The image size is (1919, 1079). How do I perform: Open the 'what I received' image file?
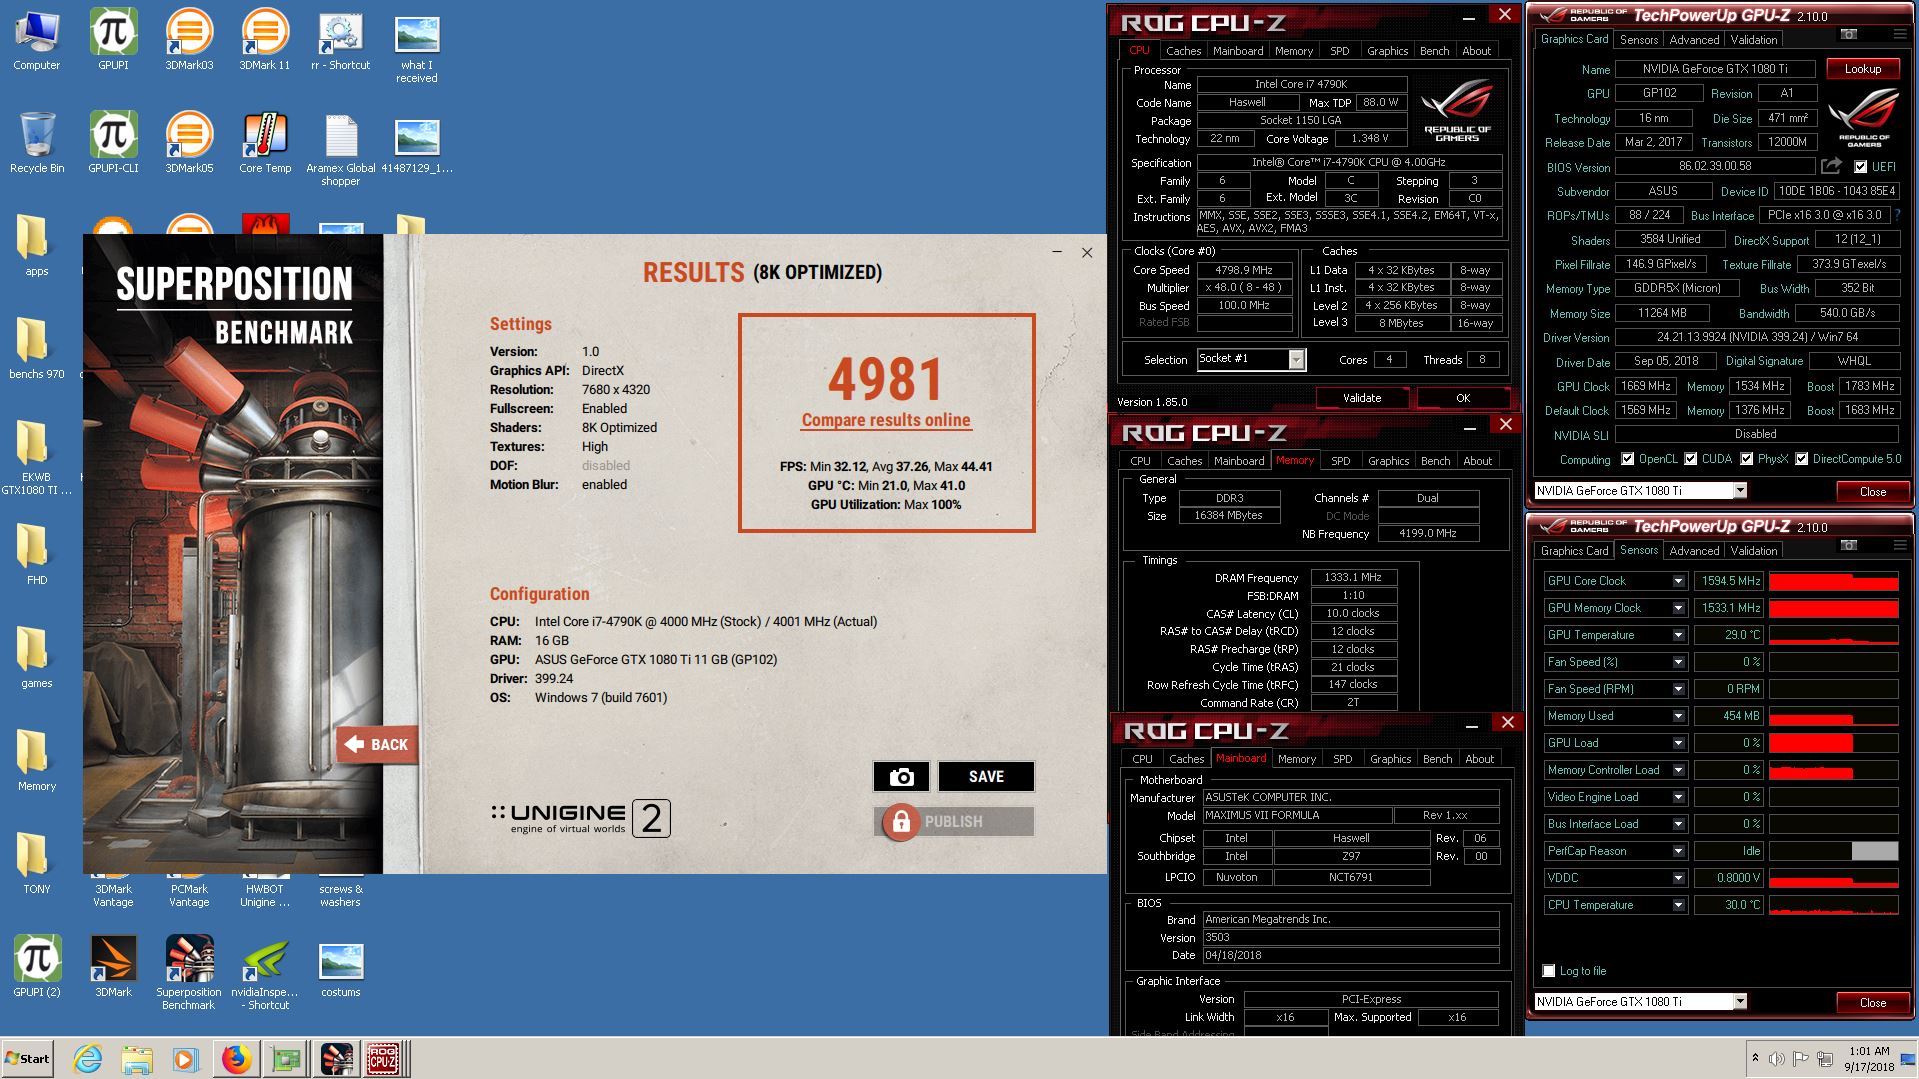(417, 48)
